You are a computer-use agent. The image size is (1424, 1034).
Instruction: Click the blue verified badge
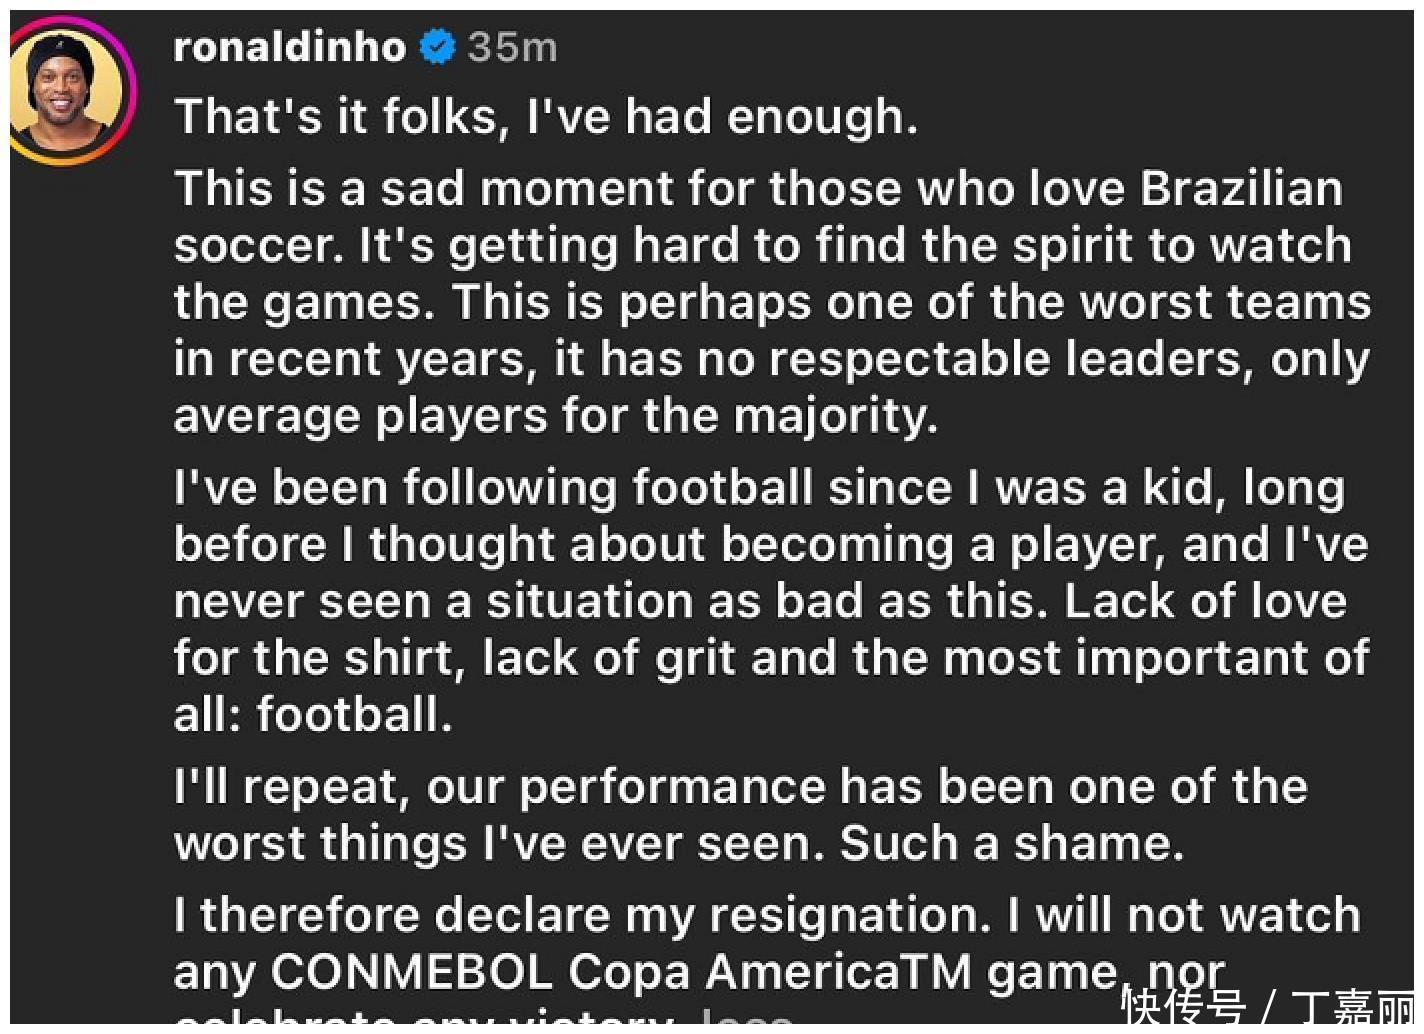437,47
